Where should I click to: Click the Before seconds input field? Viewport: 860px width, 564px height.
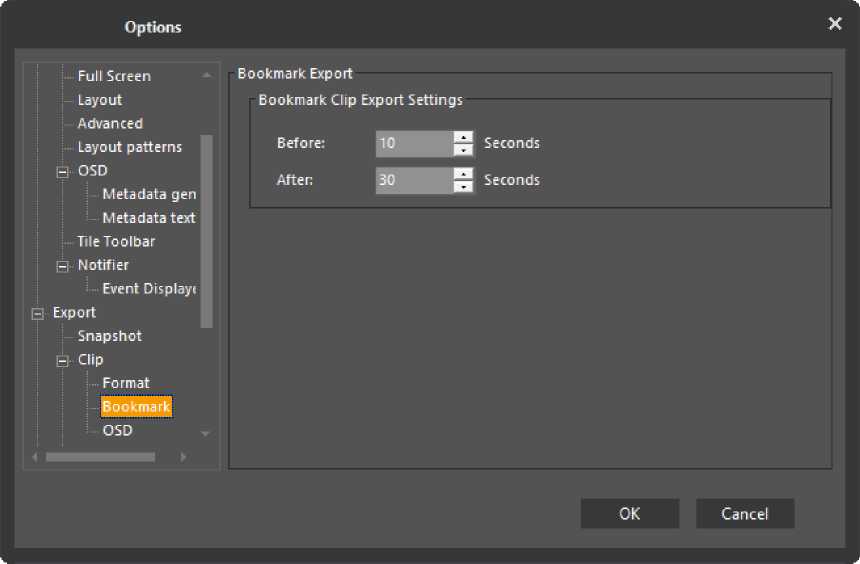(x=414, y=143)
